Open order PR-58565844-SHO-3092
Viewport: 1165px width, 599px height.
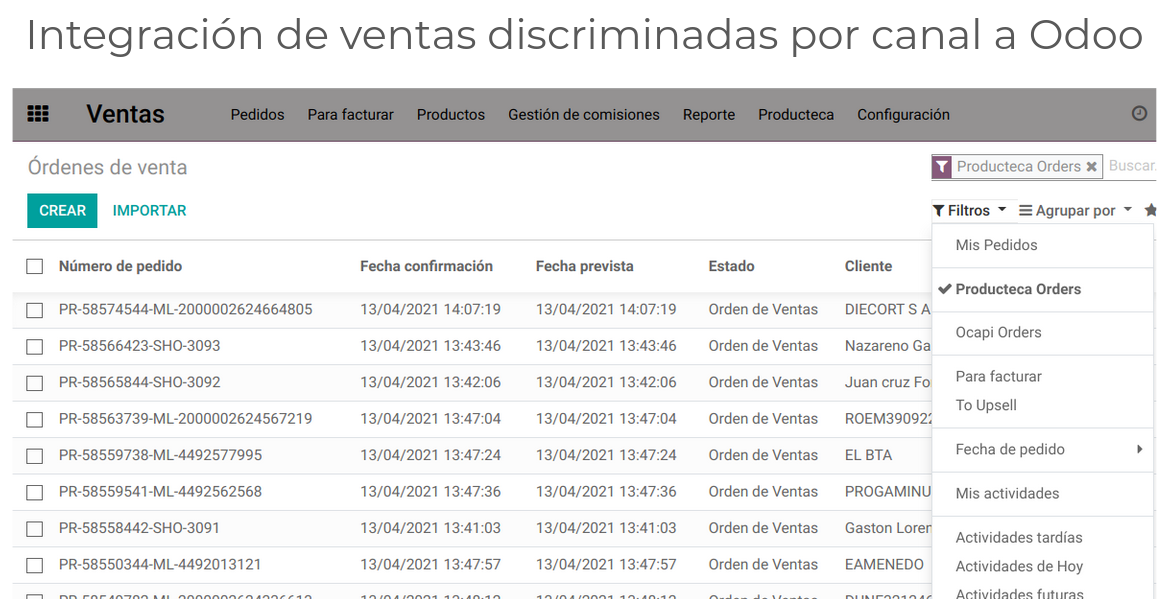[140, 382]
